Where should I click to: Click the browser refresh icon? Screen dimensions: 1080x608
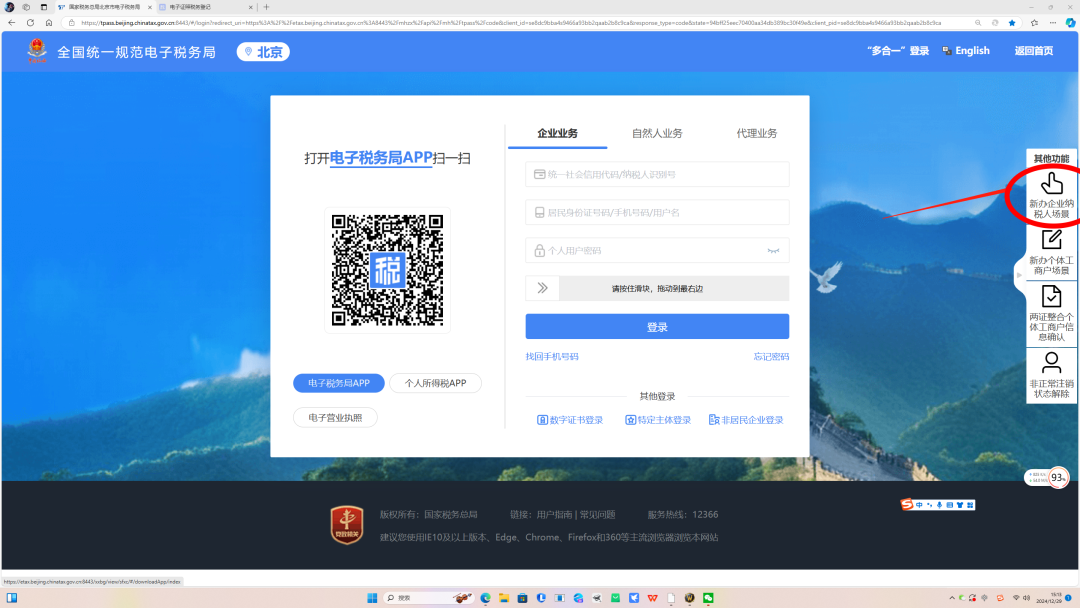click(30, 22)
